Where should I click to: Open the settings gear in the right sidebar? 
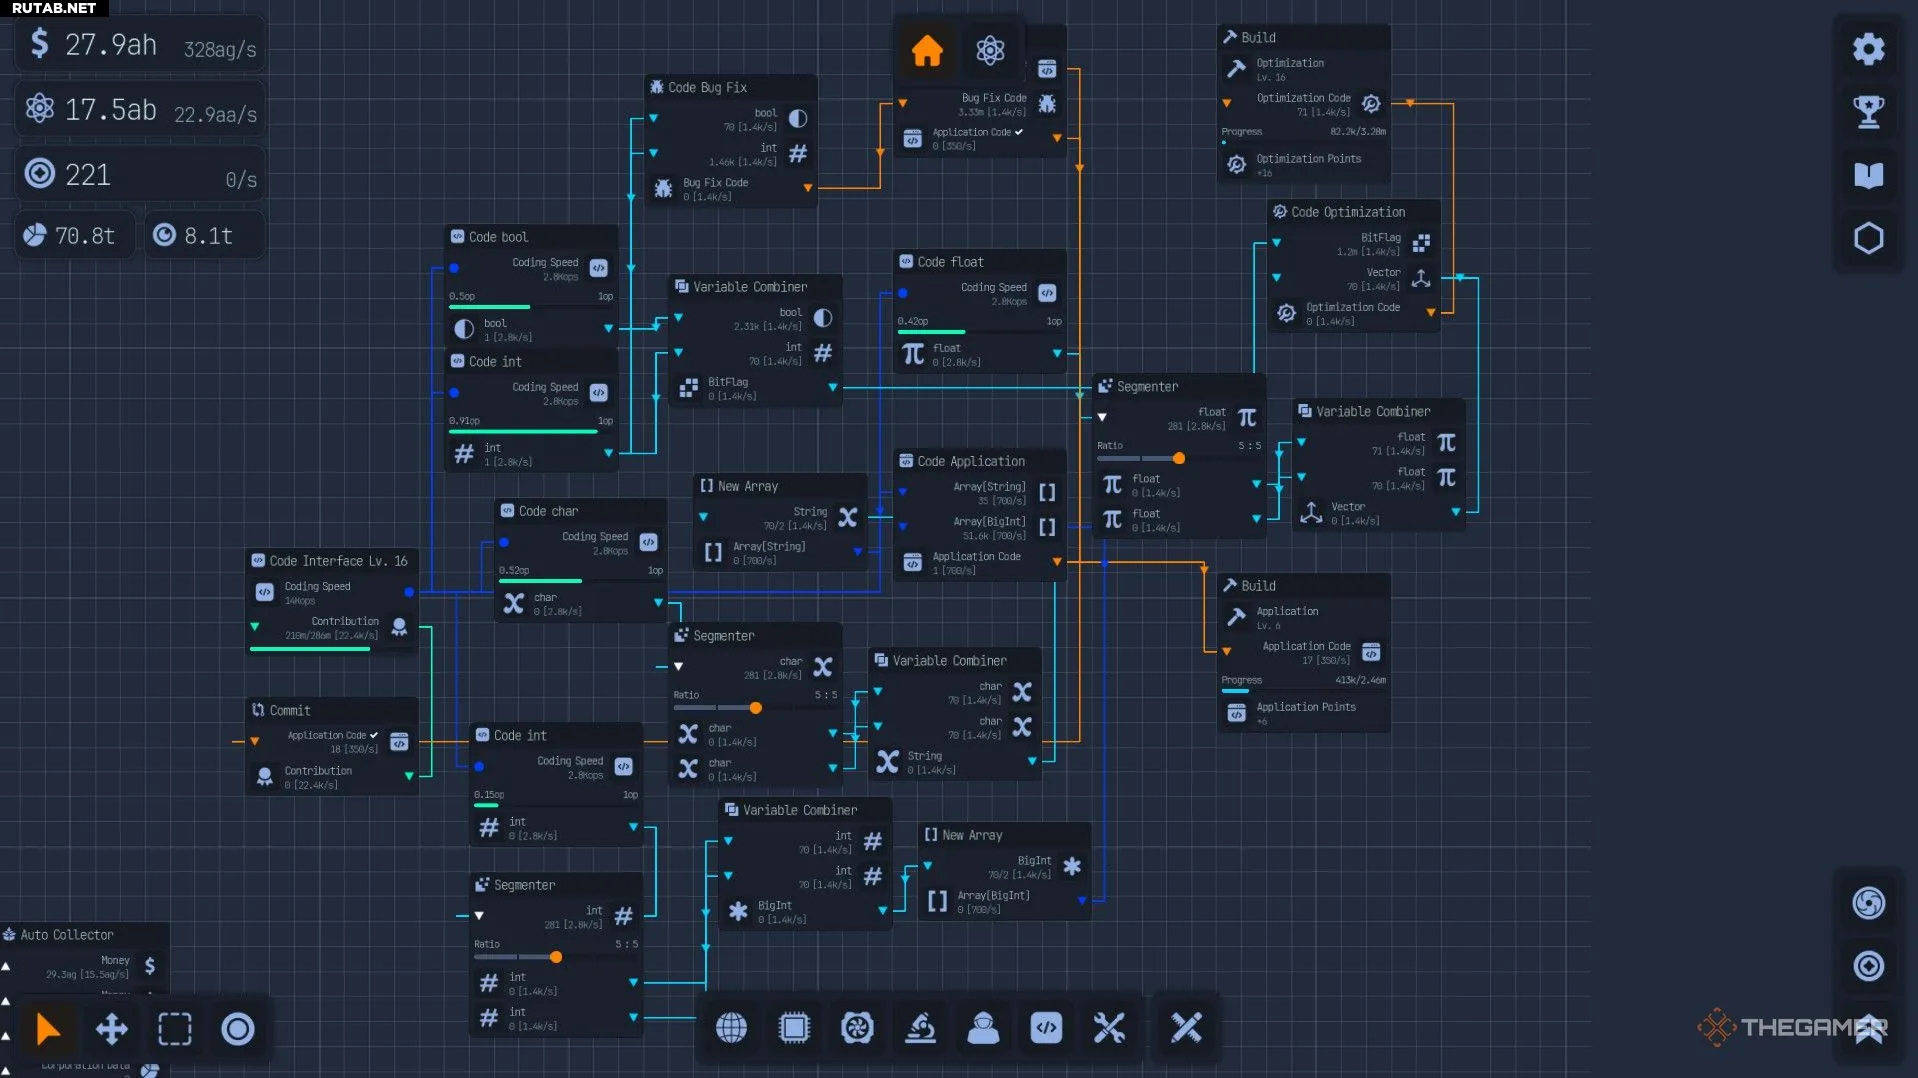[x=1867, y=49]
